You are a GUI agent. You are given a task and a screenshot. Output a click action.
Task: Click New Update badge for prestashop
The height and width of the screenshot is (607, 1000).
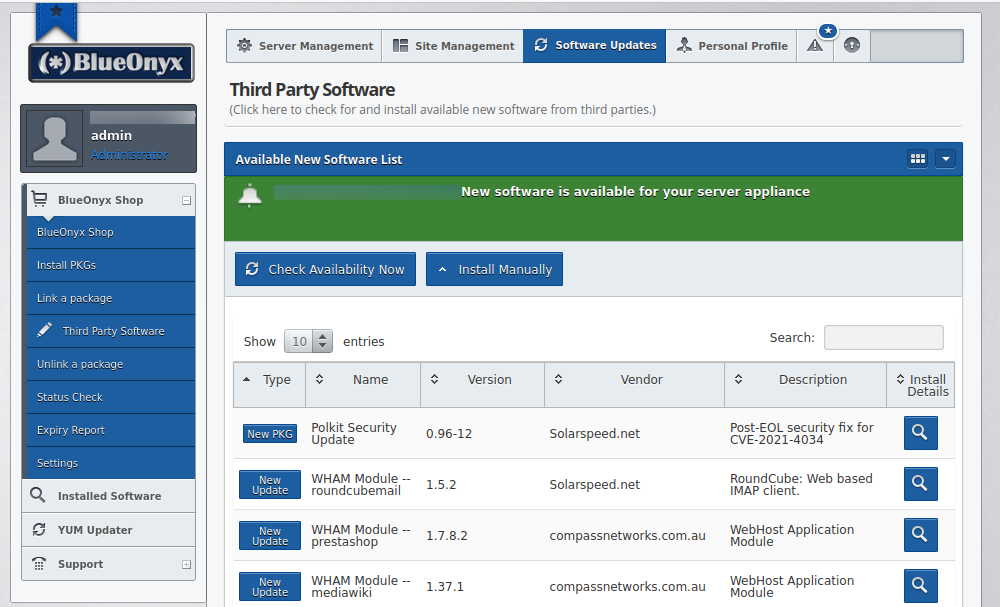(270, 536)
